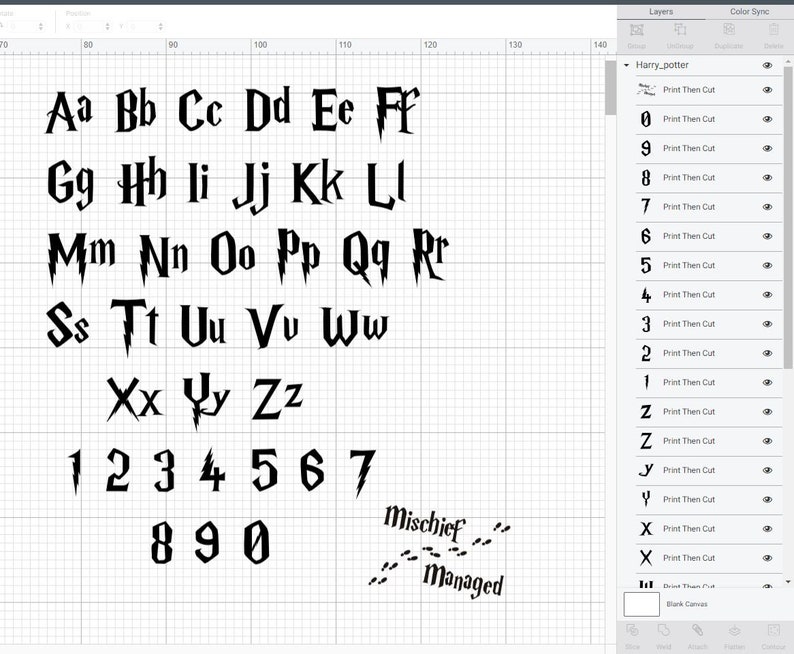Toggle visibility of the 6 layer
The width and height of the screenshot is (794, 654).
[767, 236]
